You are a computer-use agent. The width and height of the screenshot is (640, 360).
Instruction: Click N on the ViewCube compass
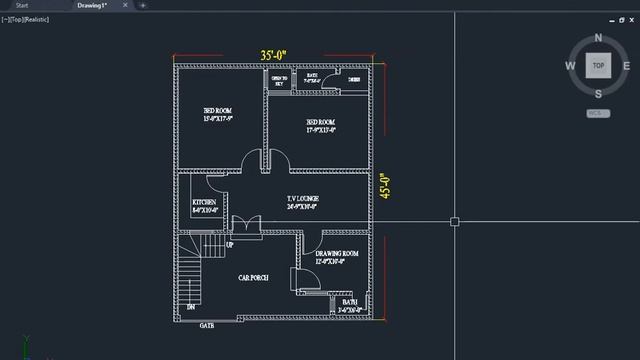[598, 38]
